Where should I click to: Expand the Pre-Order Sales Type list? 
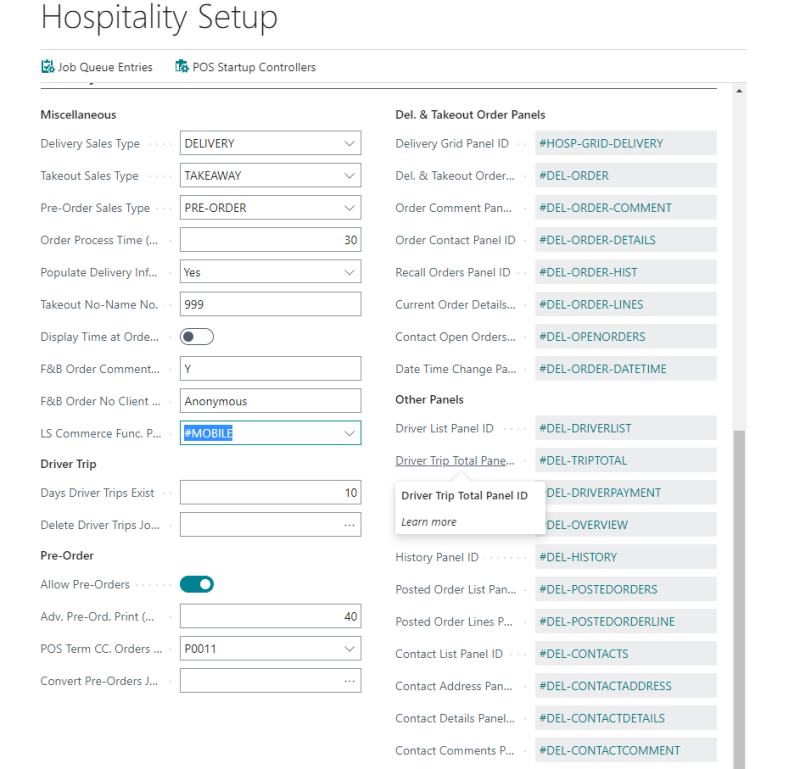click(349, 207)
